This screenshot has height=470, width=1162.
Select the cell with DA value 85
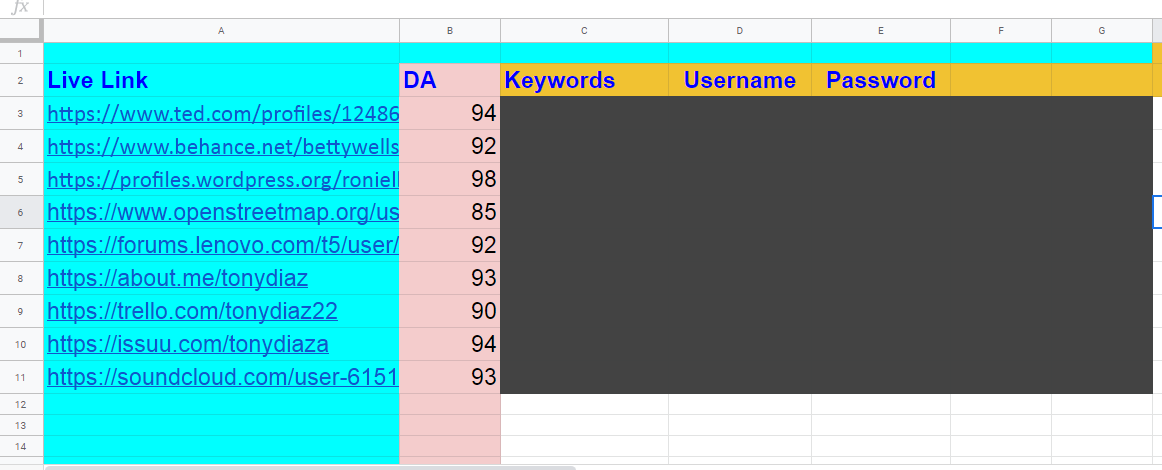450,213
